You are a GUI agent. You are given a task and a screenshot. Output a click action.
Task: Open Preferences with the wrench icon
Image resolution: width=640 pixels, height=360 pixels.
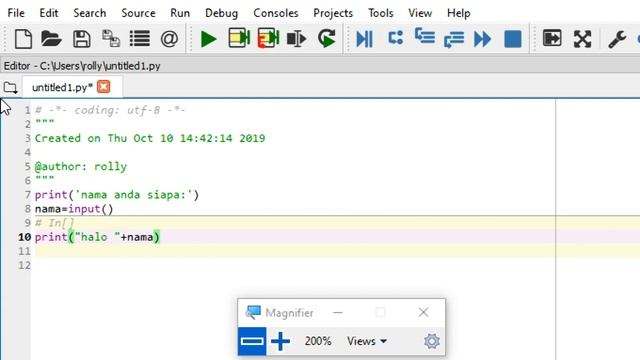(617, 39)
